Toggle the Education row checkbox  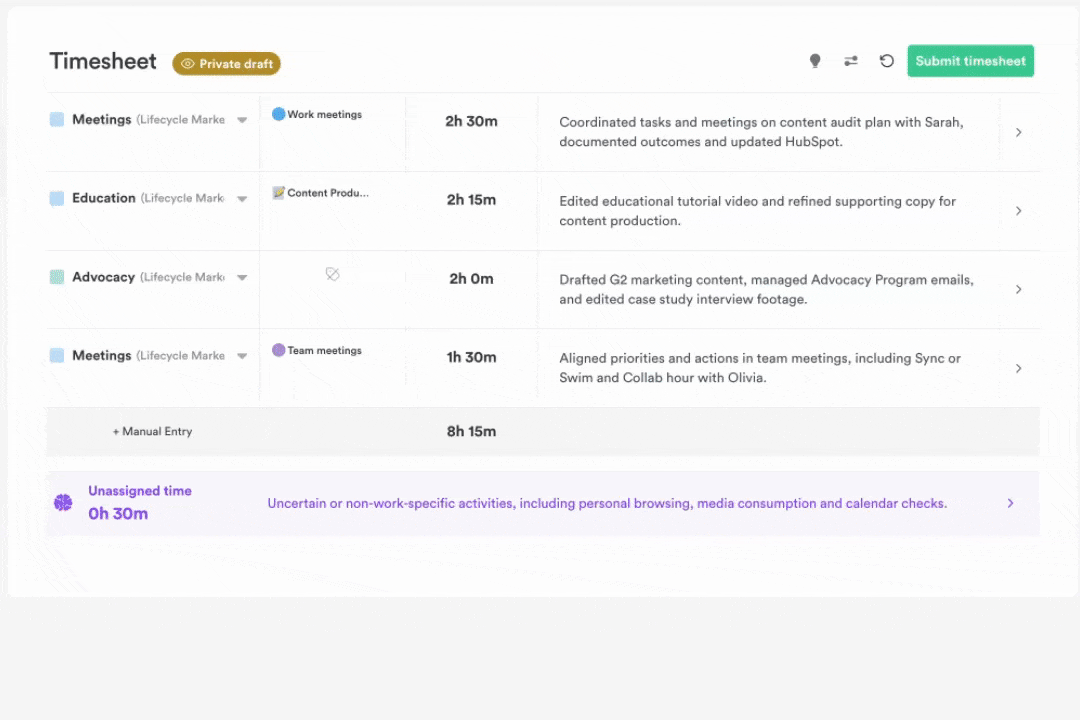[57, 198]
